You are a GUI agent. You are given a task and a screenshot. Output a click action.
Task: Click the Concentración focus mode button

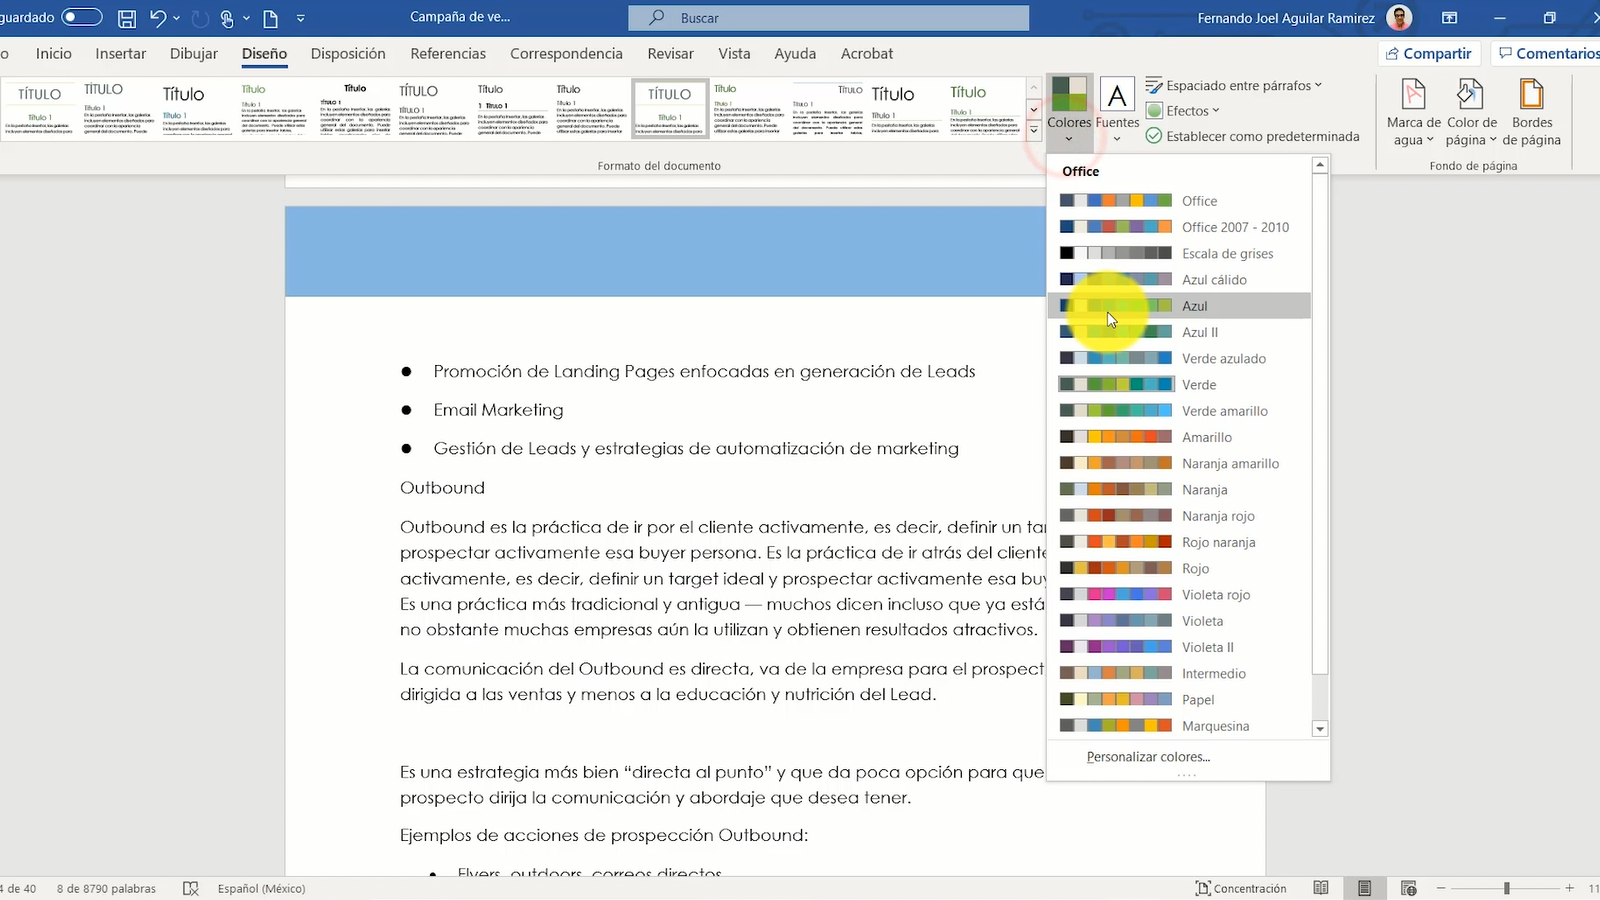(1241, 888)
